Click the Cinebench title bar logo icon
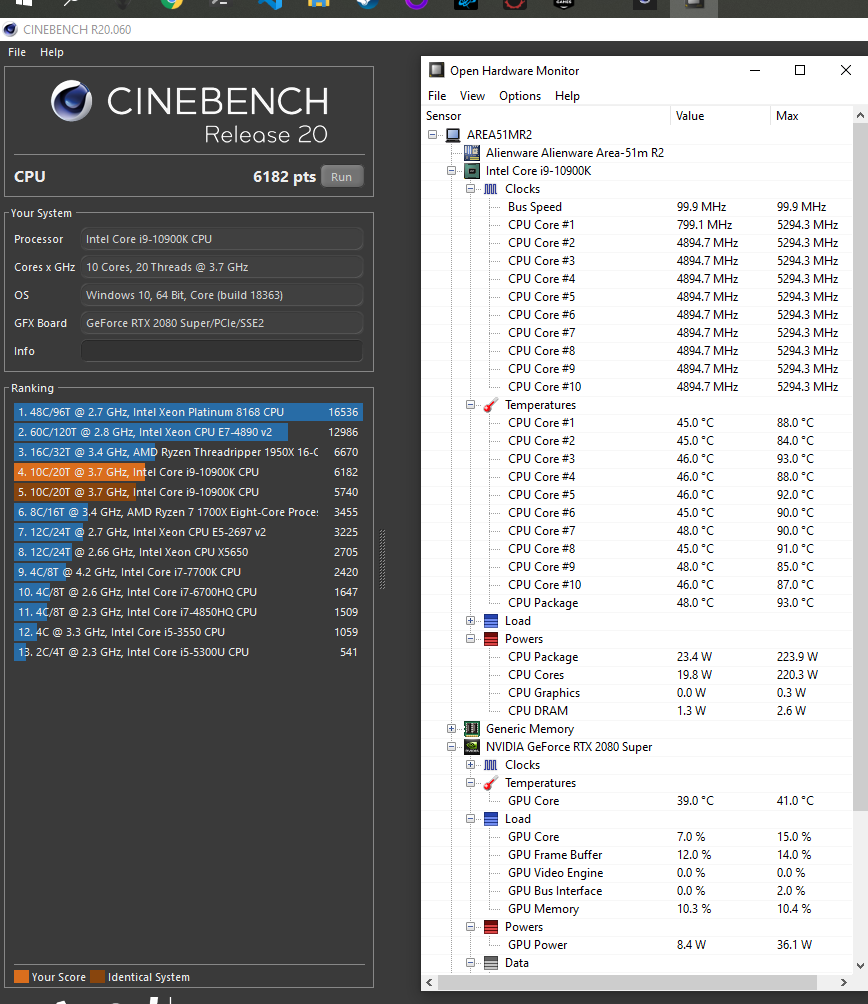 (10, 29)
